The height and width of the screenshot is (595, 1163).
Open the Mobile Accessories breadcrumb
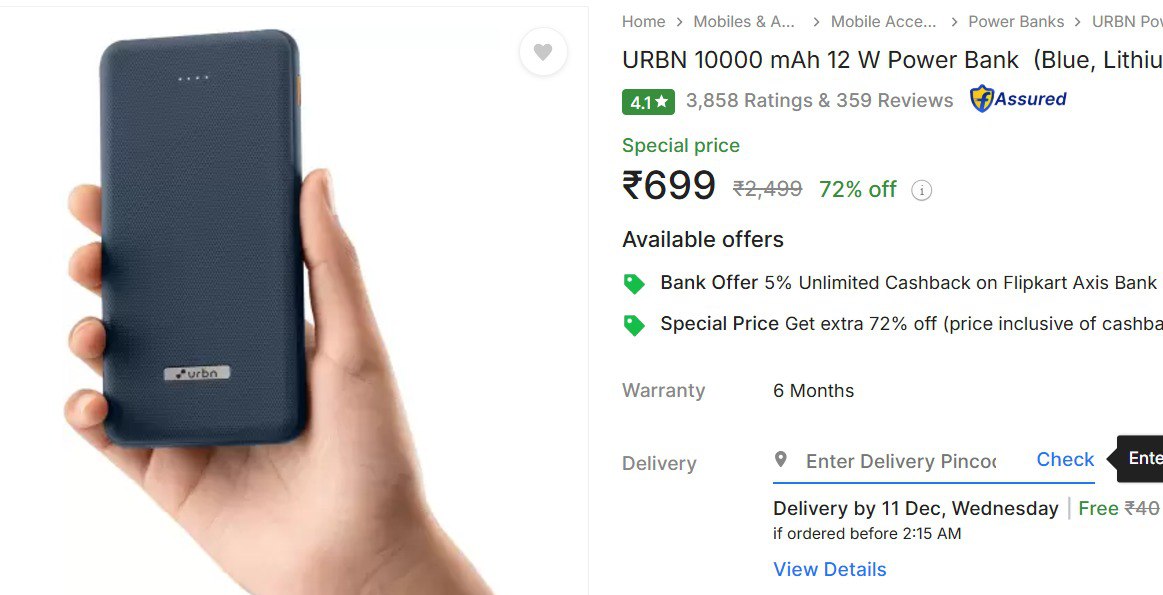click(883, 21)
